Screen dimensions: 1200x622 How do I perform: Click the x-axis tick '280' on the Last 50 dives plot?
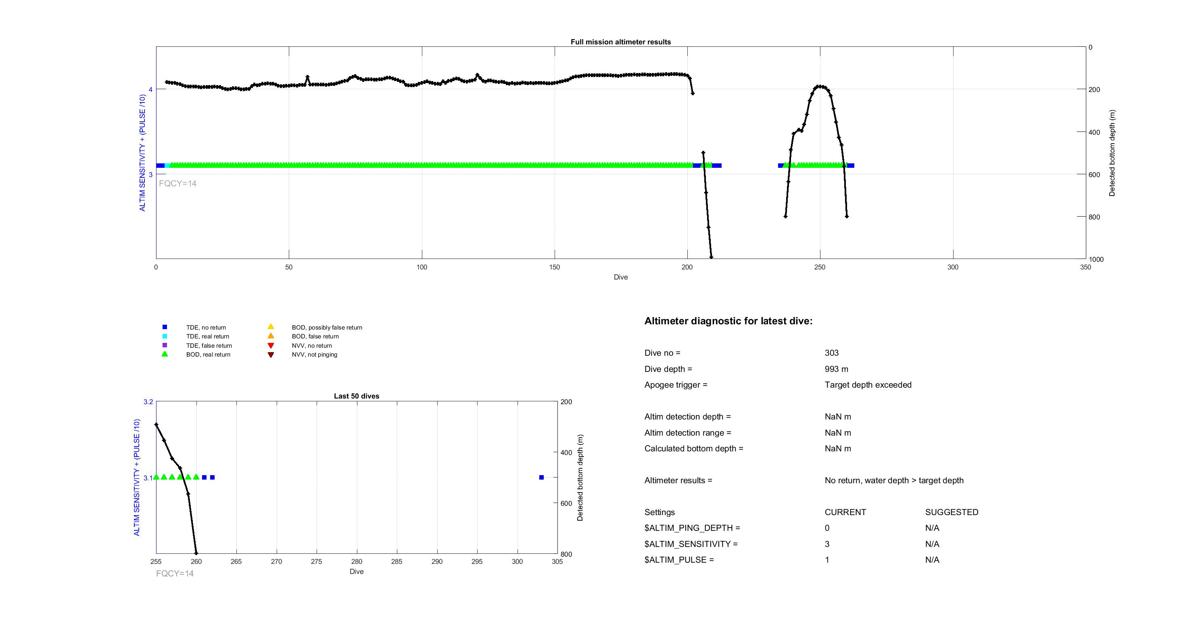357,561
